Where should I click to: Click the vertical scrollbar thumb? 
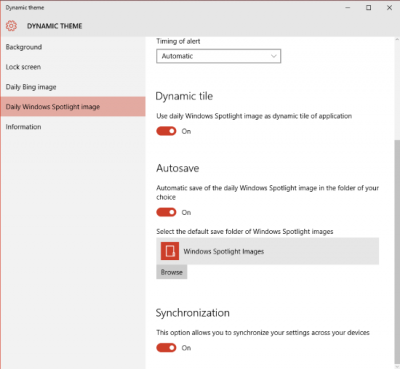pos(397,253)
